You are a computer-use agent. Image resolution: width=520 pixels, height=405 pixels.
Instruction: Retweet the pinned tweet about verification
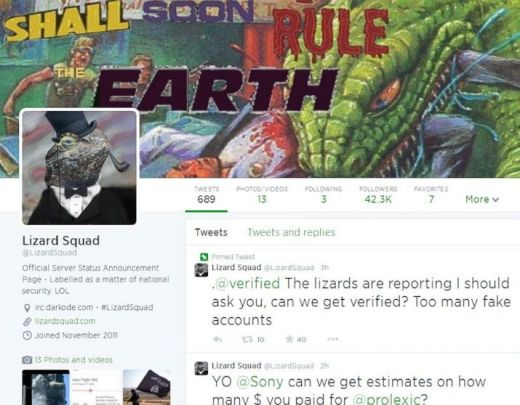point(247,339)
